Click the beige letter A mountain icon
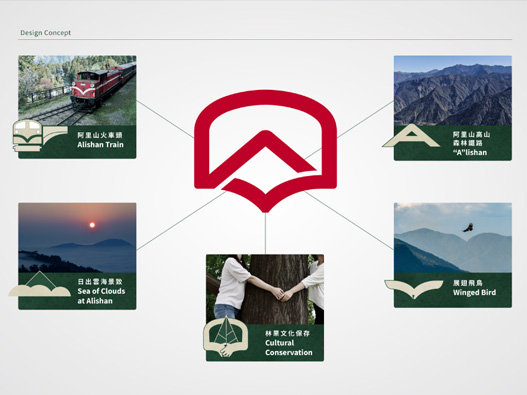This screenshot has height=395, width=527. tap(411, 135)
